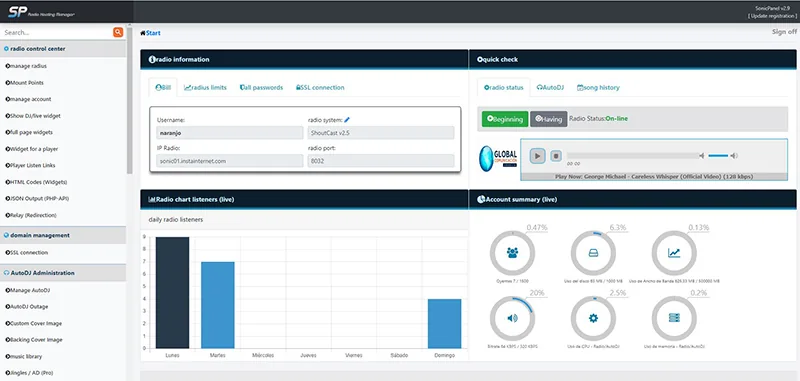Click the pencil icon beside radio system
800x381 pixels.
(347, 120)
